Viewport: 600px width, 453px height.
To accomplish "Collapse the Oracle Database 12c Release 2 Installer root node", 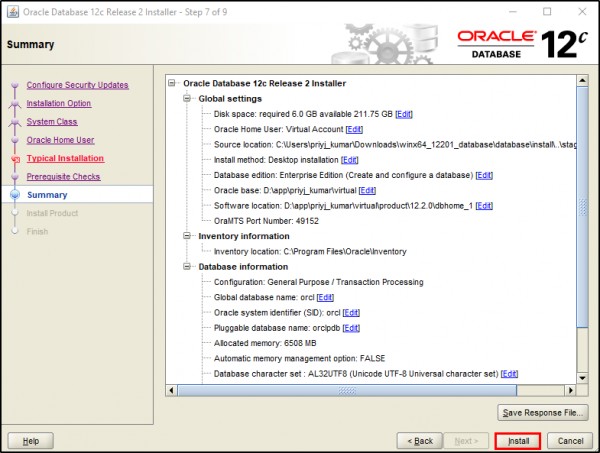I will (x=172, y=83).
